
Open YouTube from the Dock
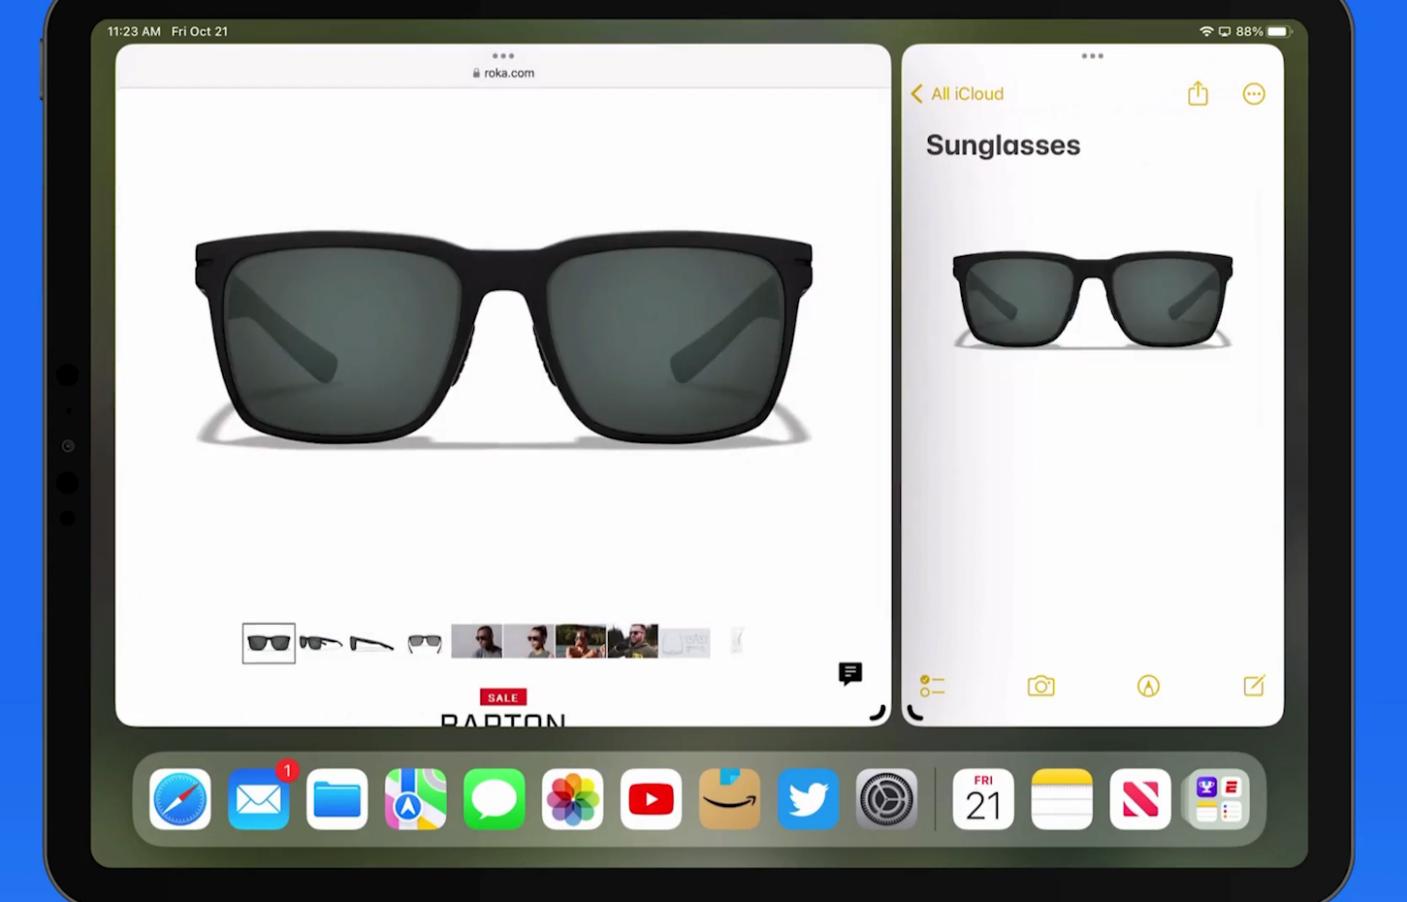650,798
